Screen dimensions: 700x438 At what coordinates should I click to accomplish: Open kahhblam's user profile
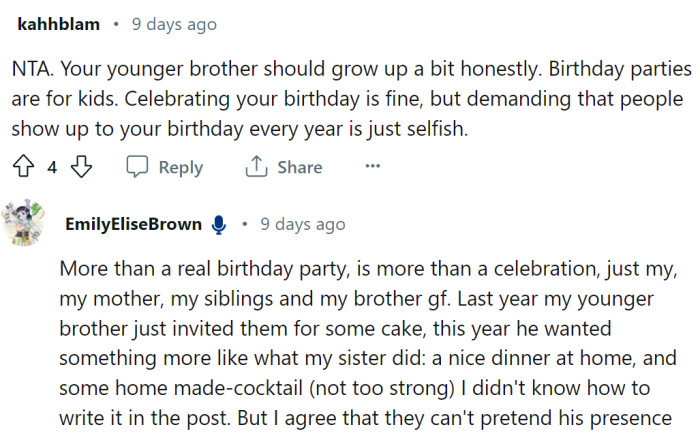(57, 24)
